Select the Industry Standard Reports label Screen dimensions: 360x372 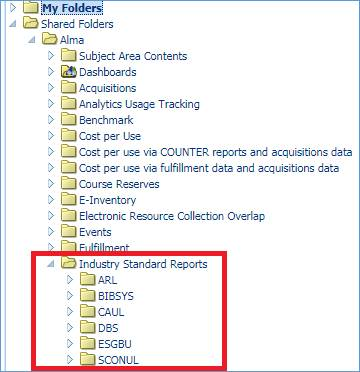point(143,264)
